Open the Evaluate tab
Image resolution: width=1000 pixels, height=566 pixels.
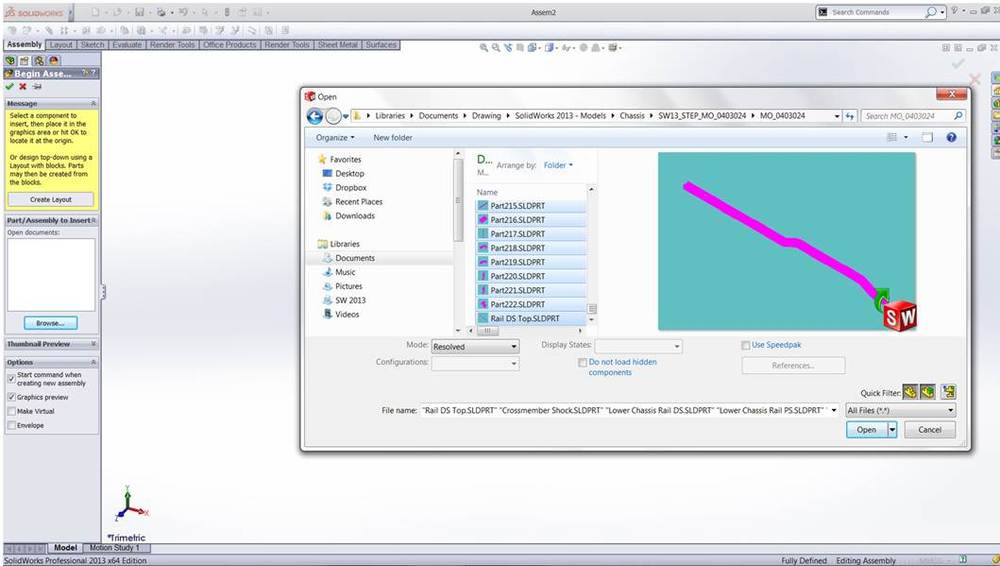[127, 45]
